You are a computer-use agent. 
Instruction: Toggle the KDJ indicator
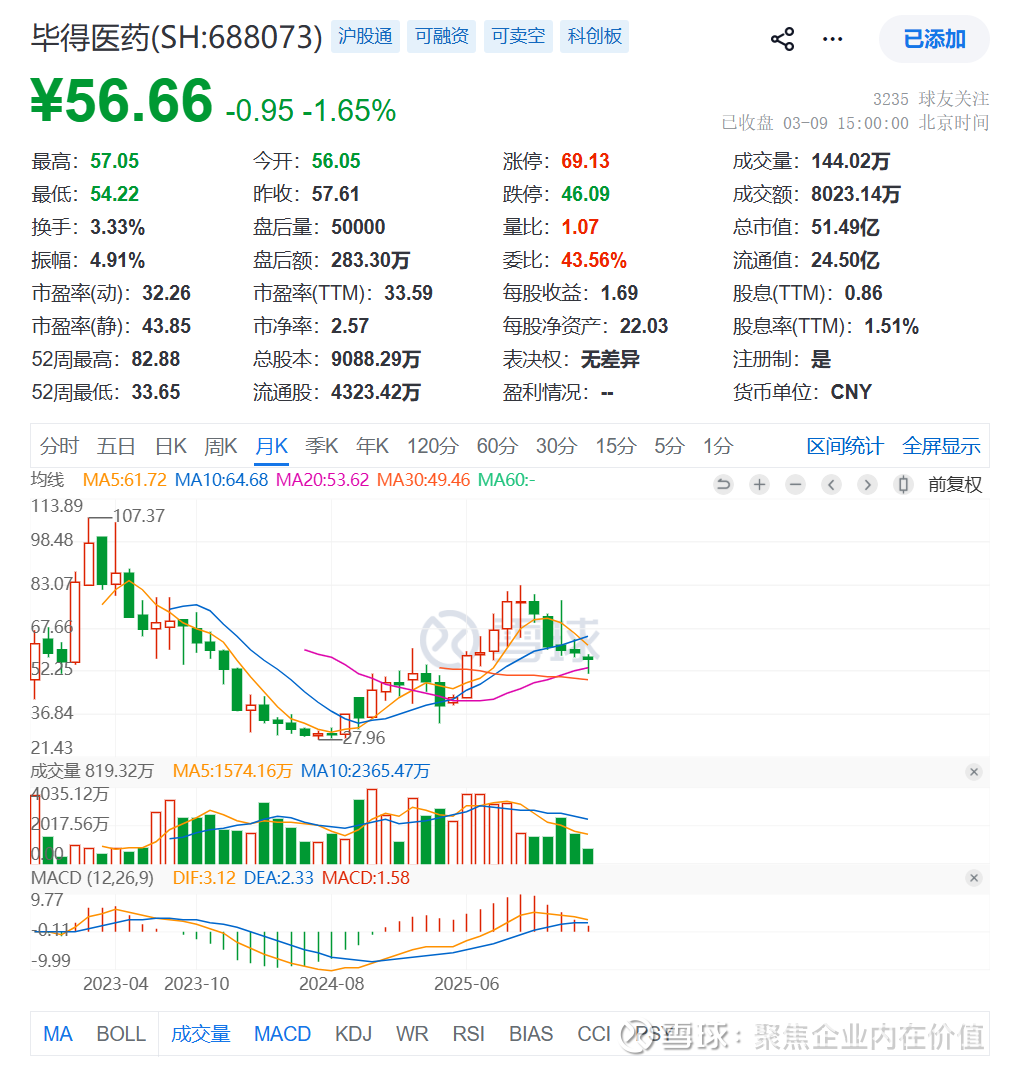pyautogui.click(x=353, y=1034)
